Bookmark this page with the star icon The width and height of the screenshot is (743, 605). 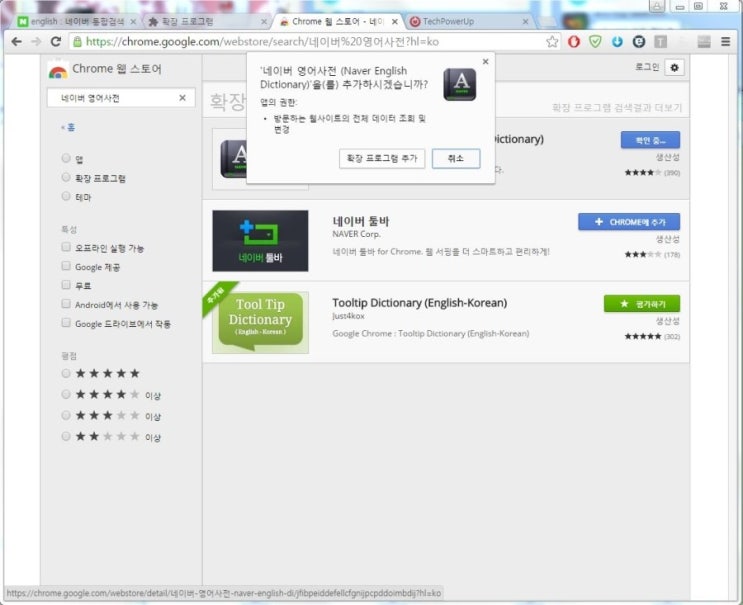(552, 42)
